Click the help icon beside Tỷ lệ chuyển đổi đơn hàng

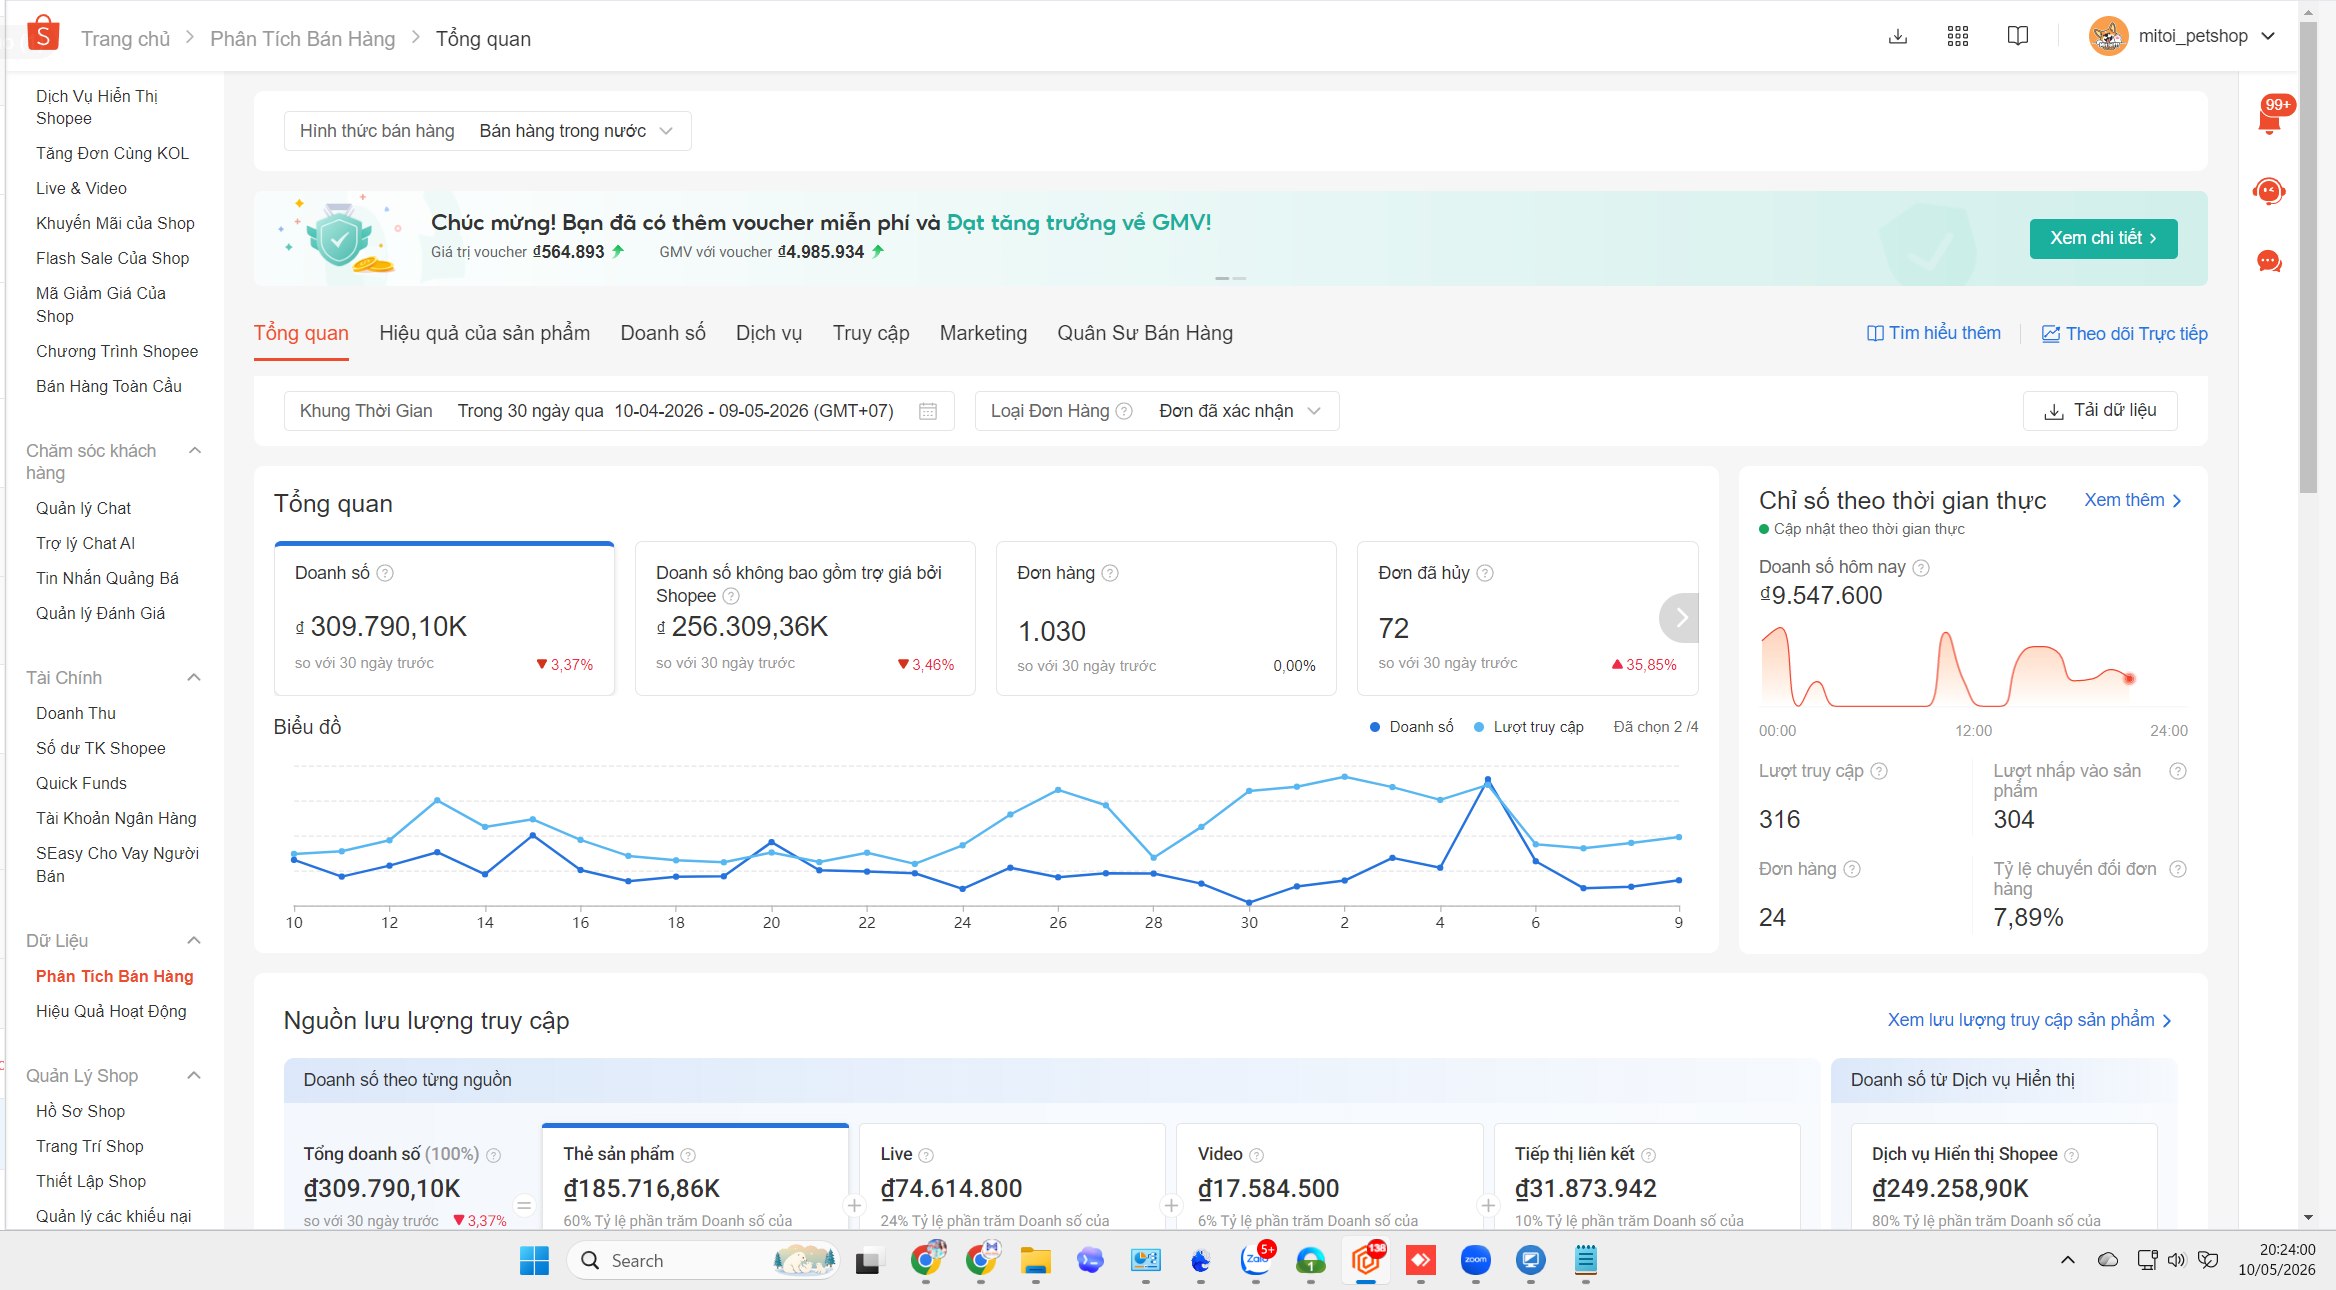(x=2178, y=869)
